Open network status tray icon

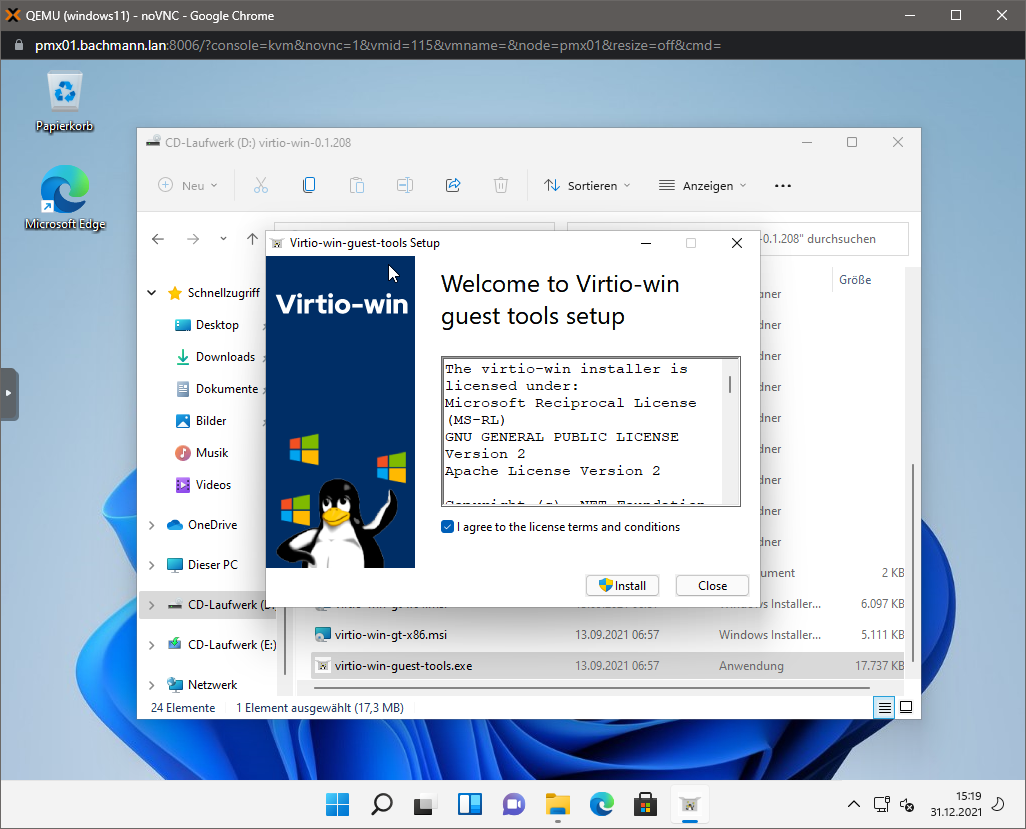[881, 804]
